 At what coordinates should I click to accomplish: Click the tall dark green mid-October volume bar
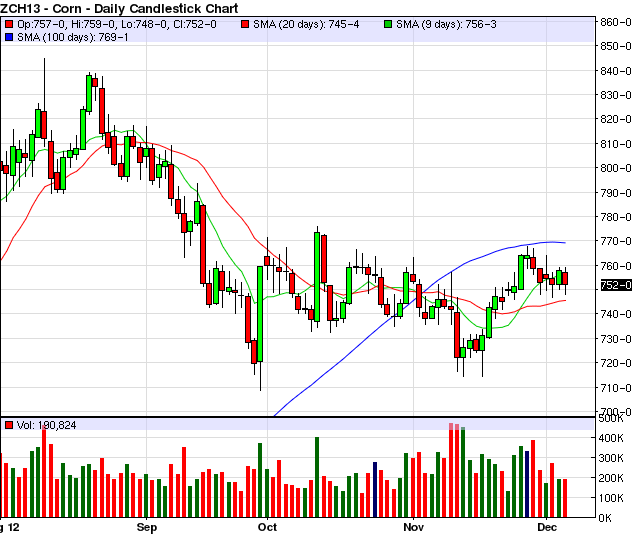(317, 477)
